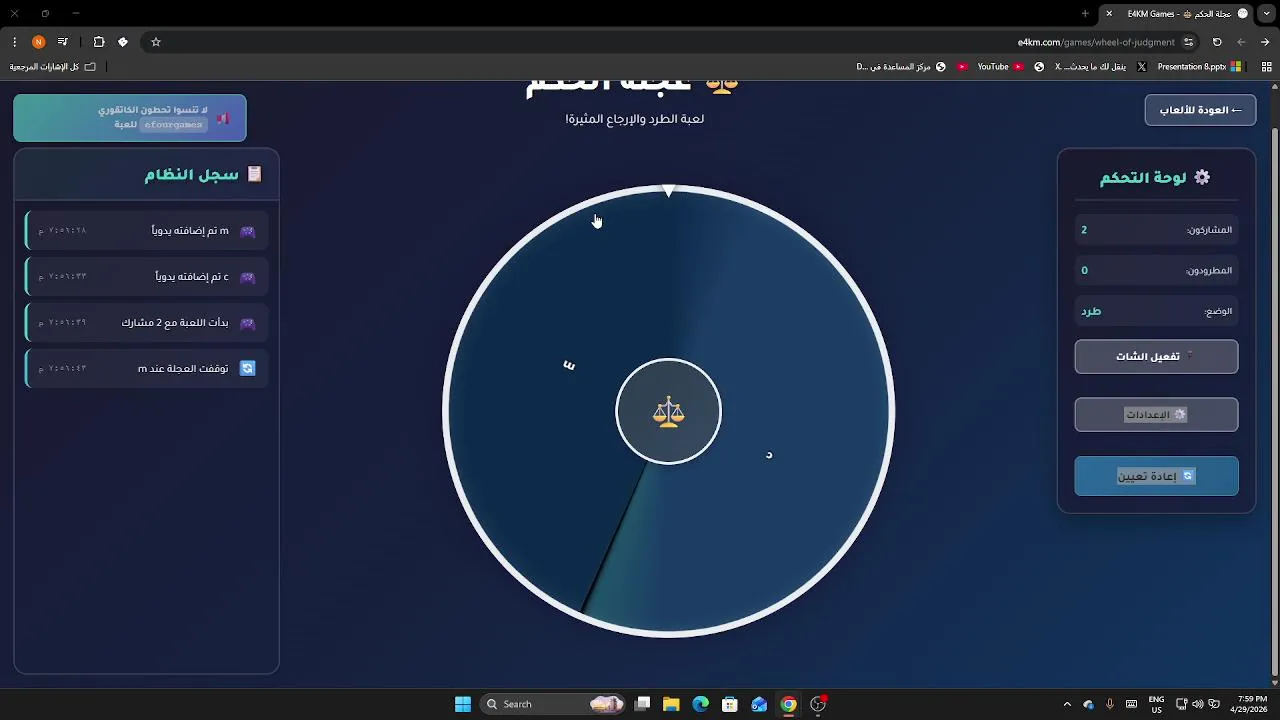Go back via العودة للألعاب button
The height and width of the screenshot is (720, 1280).
click(x=1200, y=110)
